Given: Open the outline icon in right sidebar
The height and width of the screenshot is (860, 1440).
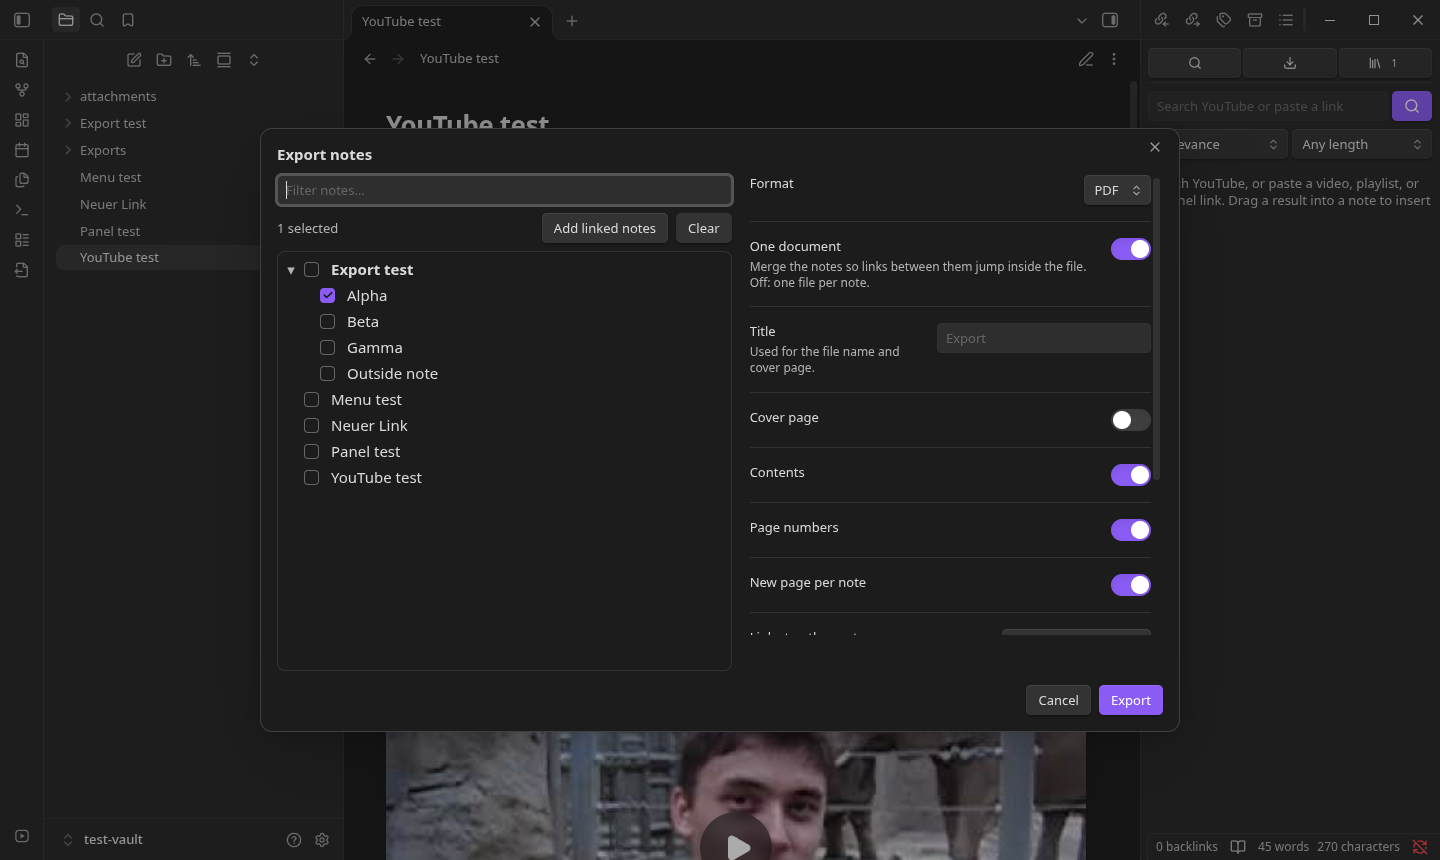Looking at the screenshot, I should (1286, 20).
